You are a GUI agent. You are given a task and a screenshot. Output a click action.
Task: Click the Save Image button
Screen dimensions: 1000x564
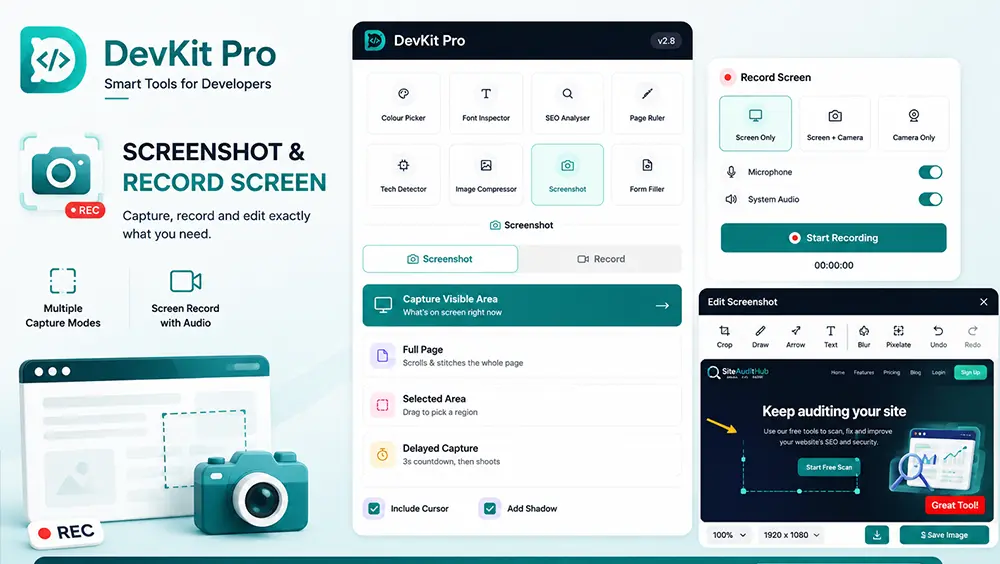coord(944,535)
